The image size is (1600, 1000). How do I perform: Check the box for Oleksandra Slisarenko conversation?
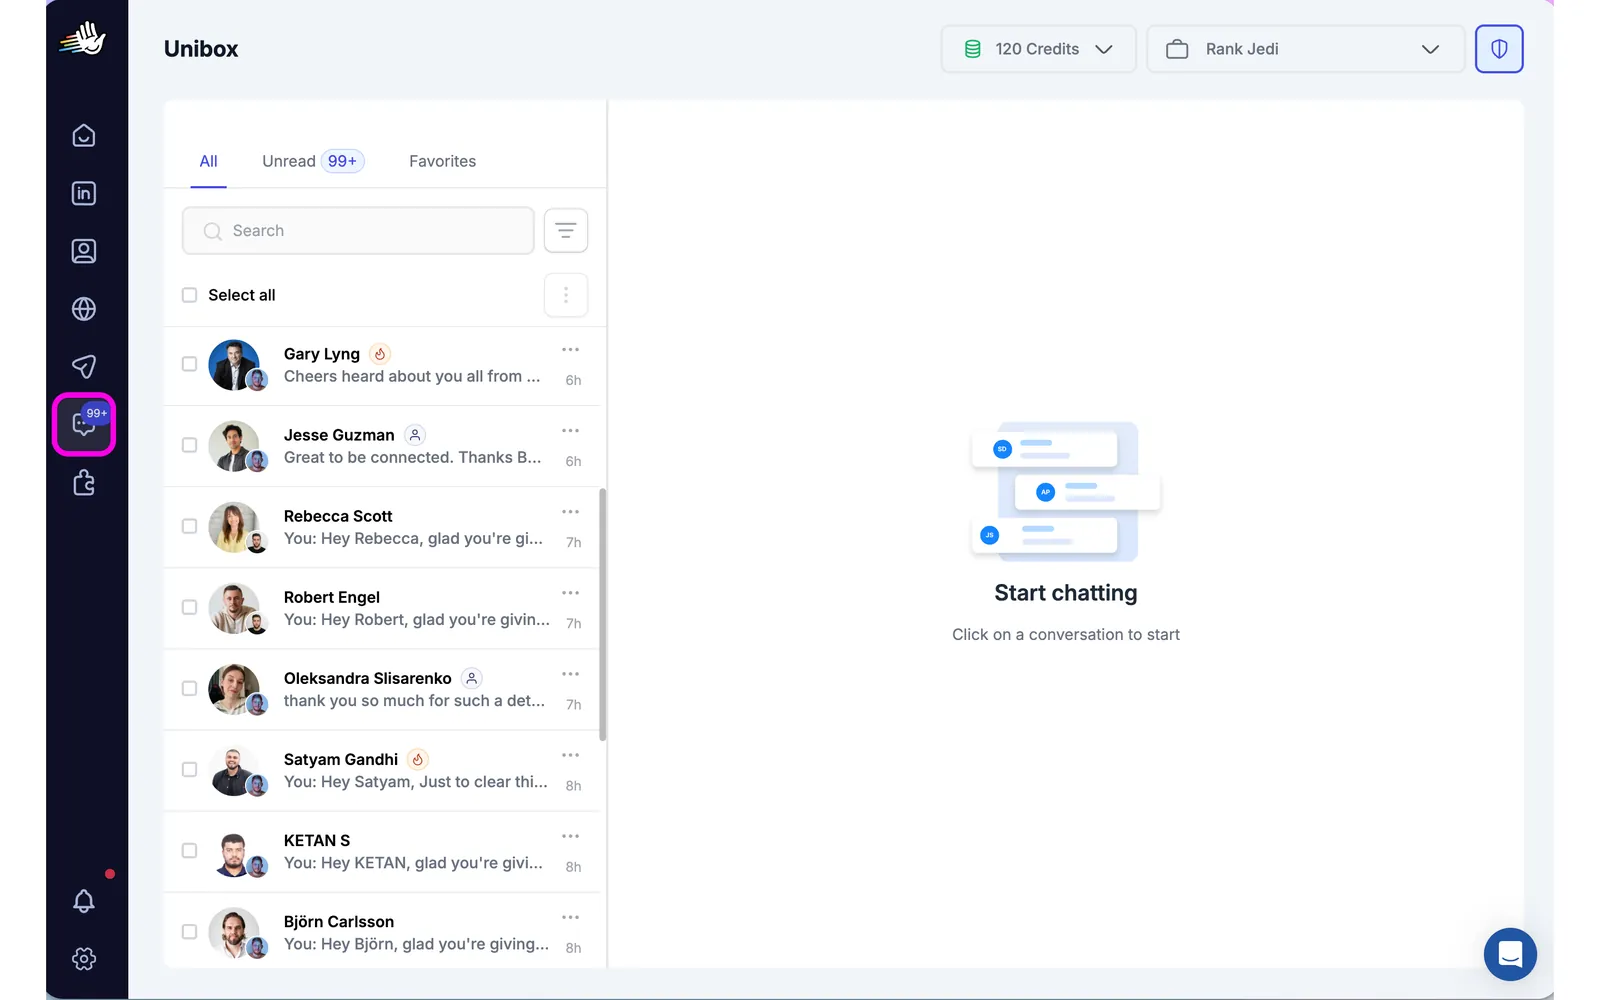pos(189,688)
